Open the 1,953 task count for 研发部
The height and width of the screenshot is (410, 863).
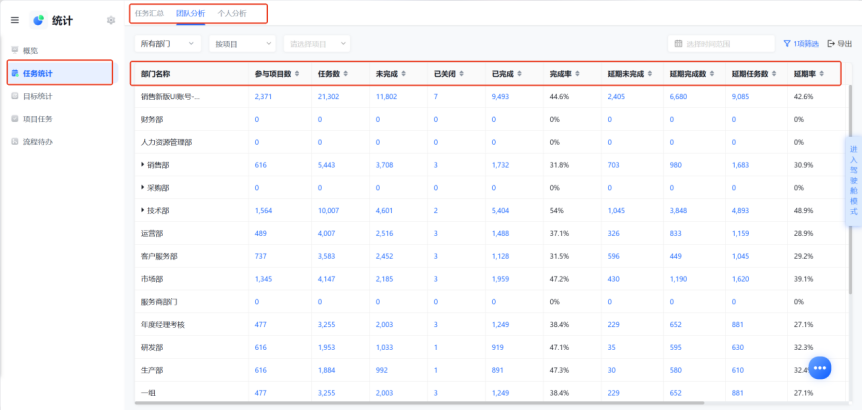326,348
